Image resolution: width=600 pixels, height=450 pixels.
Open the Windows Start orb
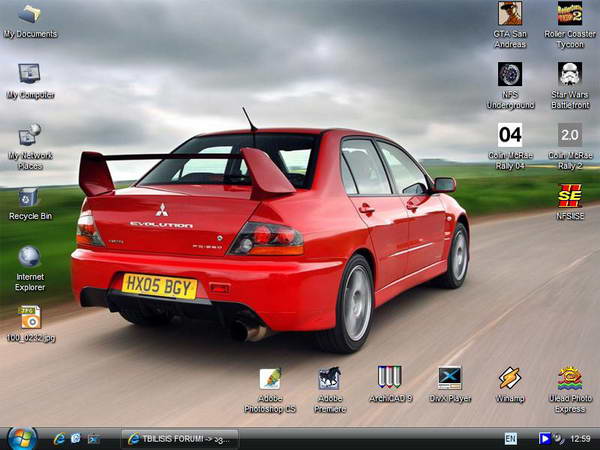pos(22,439)
